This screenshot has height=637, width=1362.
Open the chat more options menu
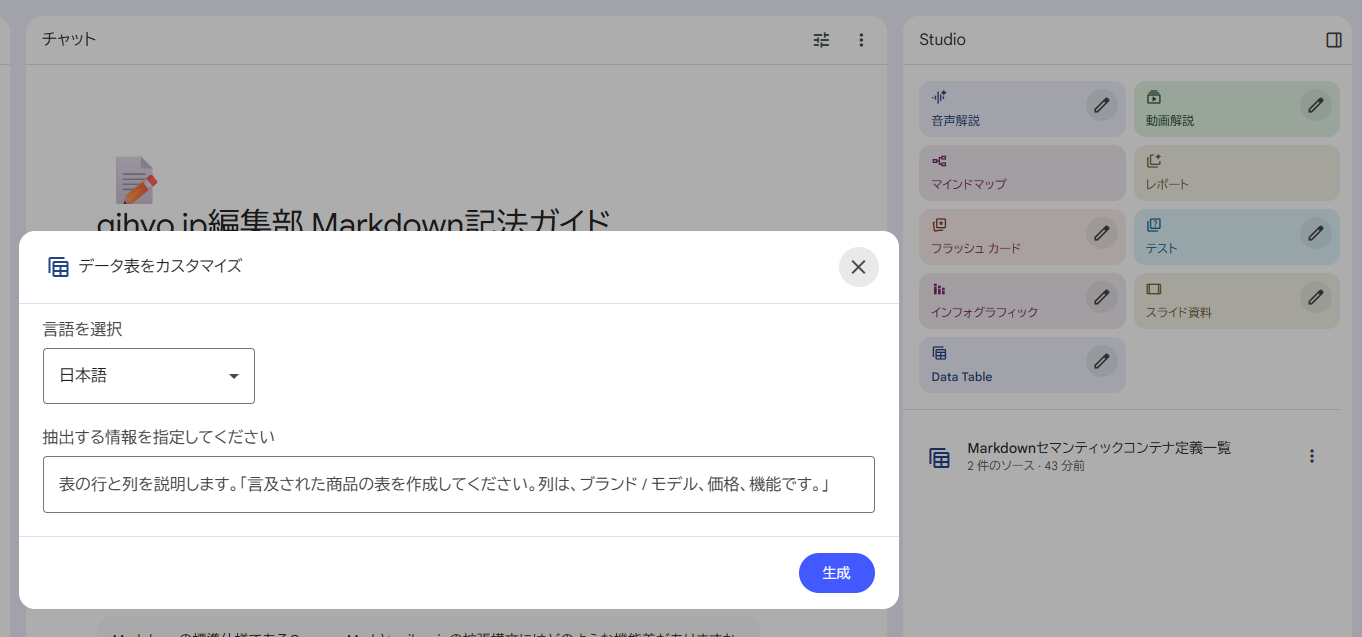(x=861, y=40)
